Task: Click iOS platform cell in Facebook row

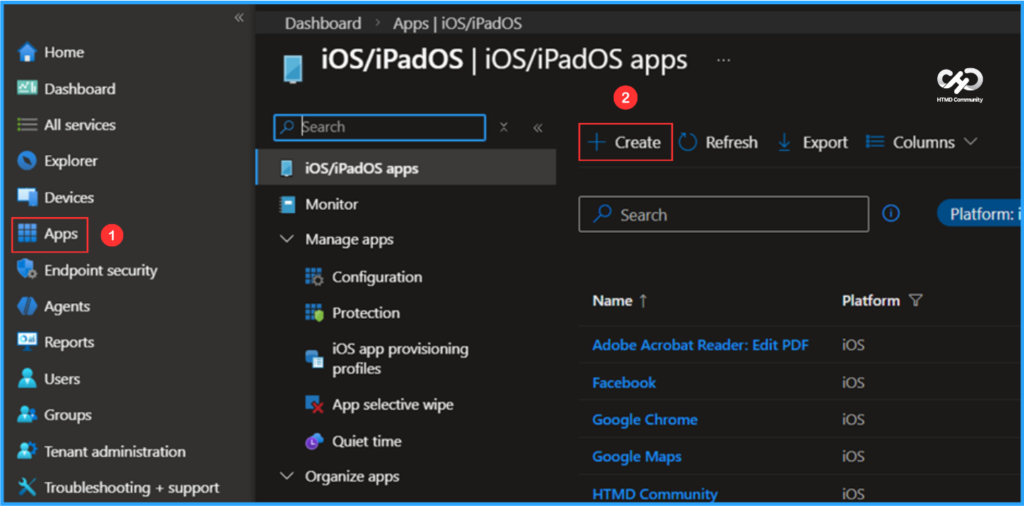Action: 853,383
